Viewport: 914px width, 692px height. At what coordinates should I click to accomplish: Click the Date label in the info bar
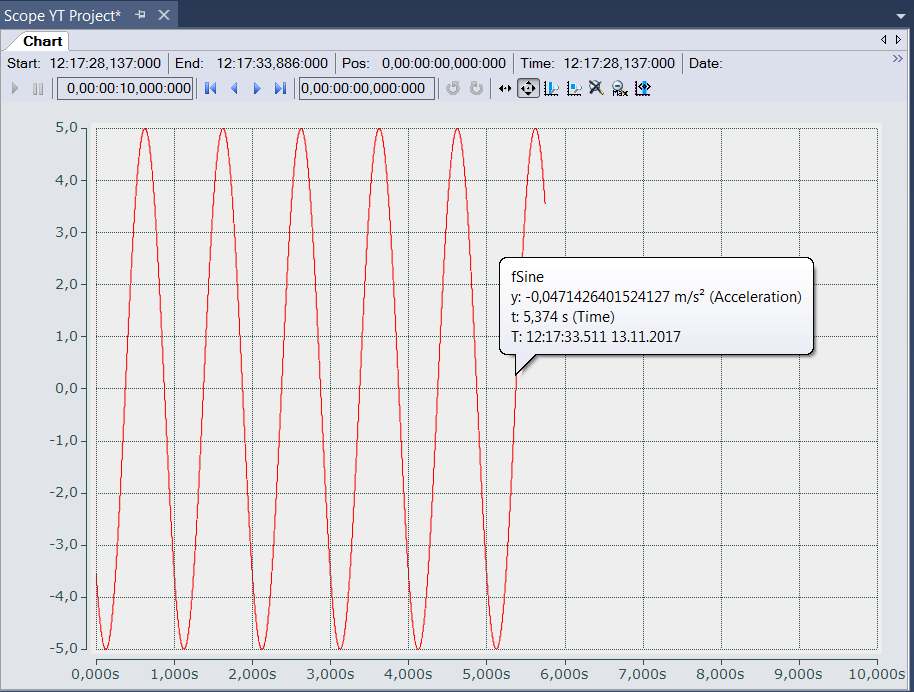click(705, 63)
